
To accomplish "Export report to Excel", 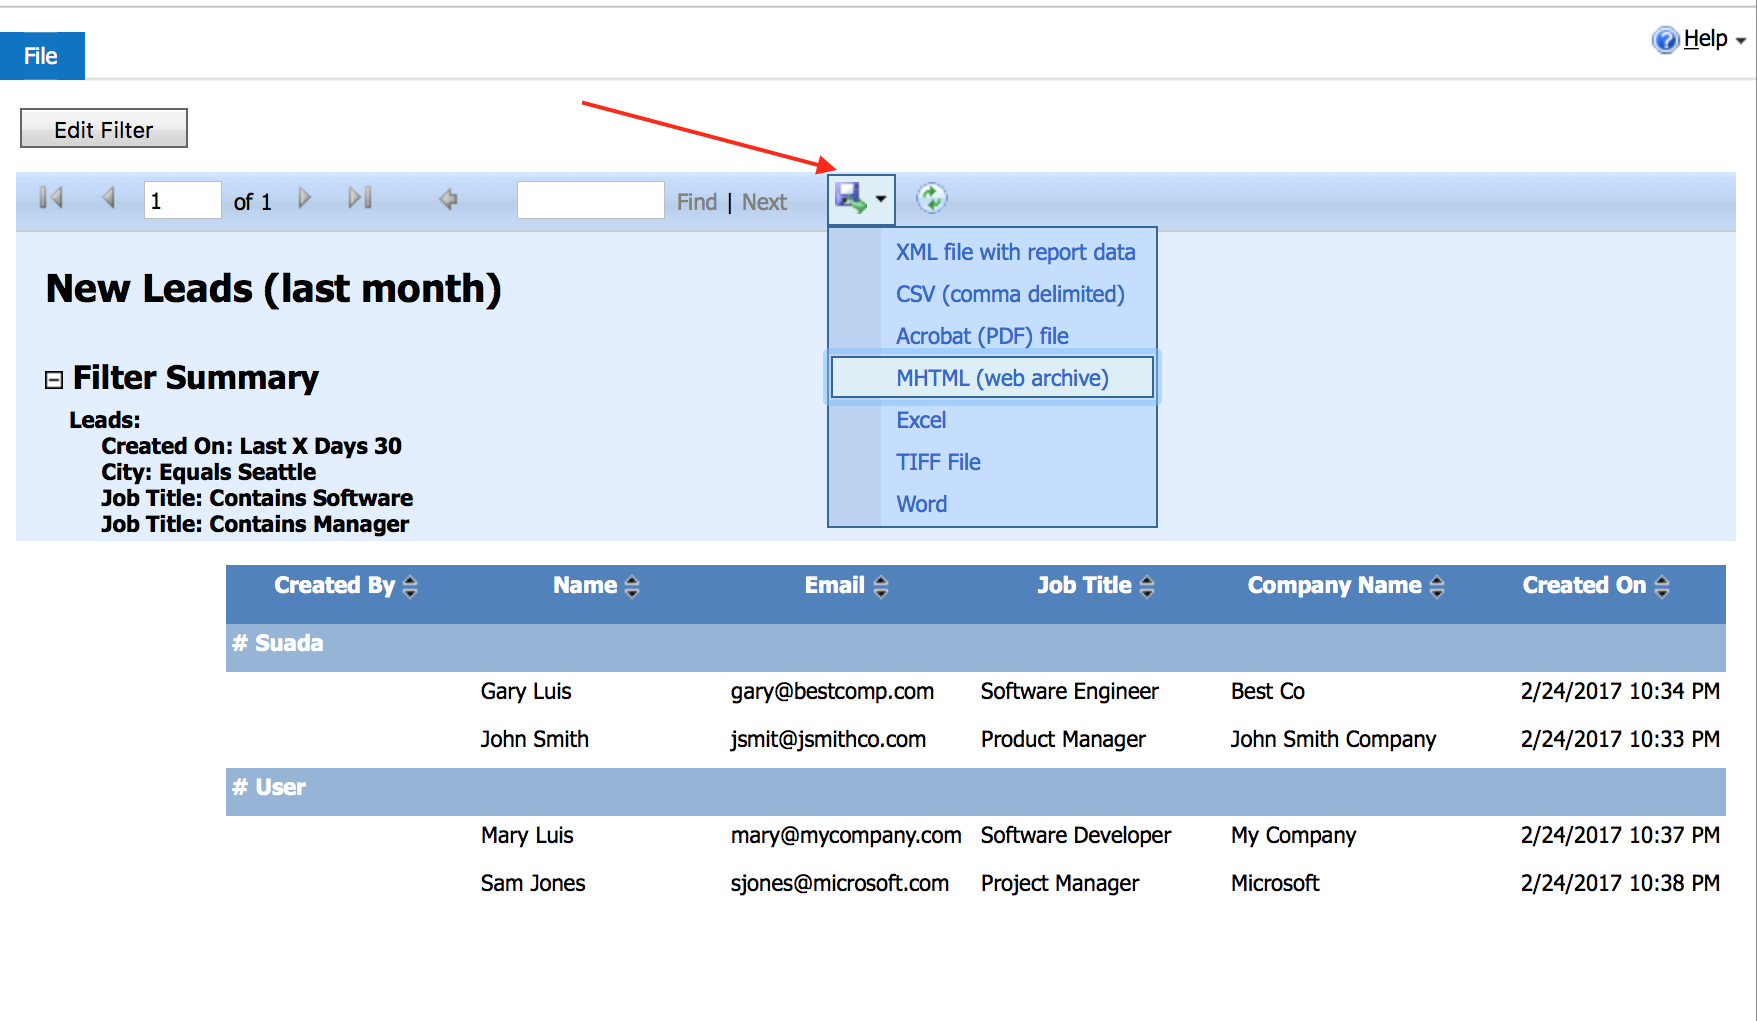I will pos(921,420).
